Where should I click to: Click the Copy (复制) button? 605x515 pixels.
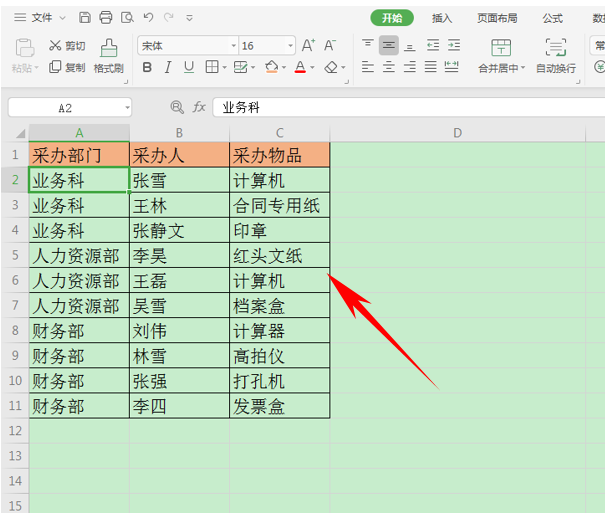click(x=67, y=68)
